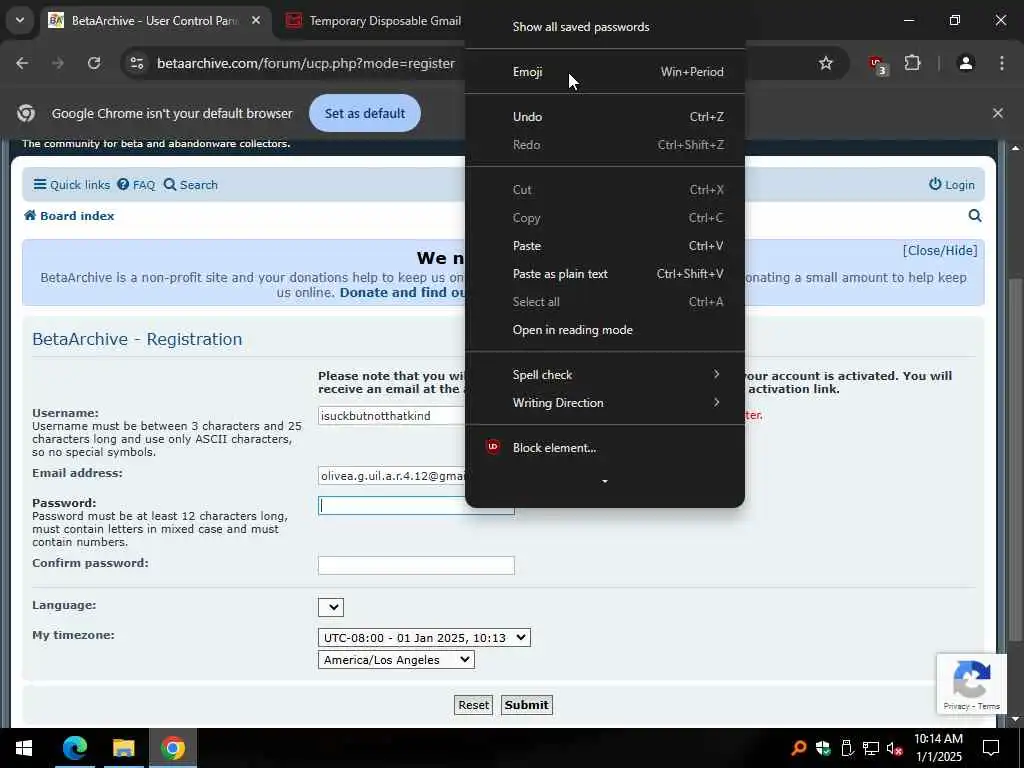Image resolution: width=1024 pixels, height=768 pixels.
Task: Click the Chrome taskbar icon
Action: 172,748
